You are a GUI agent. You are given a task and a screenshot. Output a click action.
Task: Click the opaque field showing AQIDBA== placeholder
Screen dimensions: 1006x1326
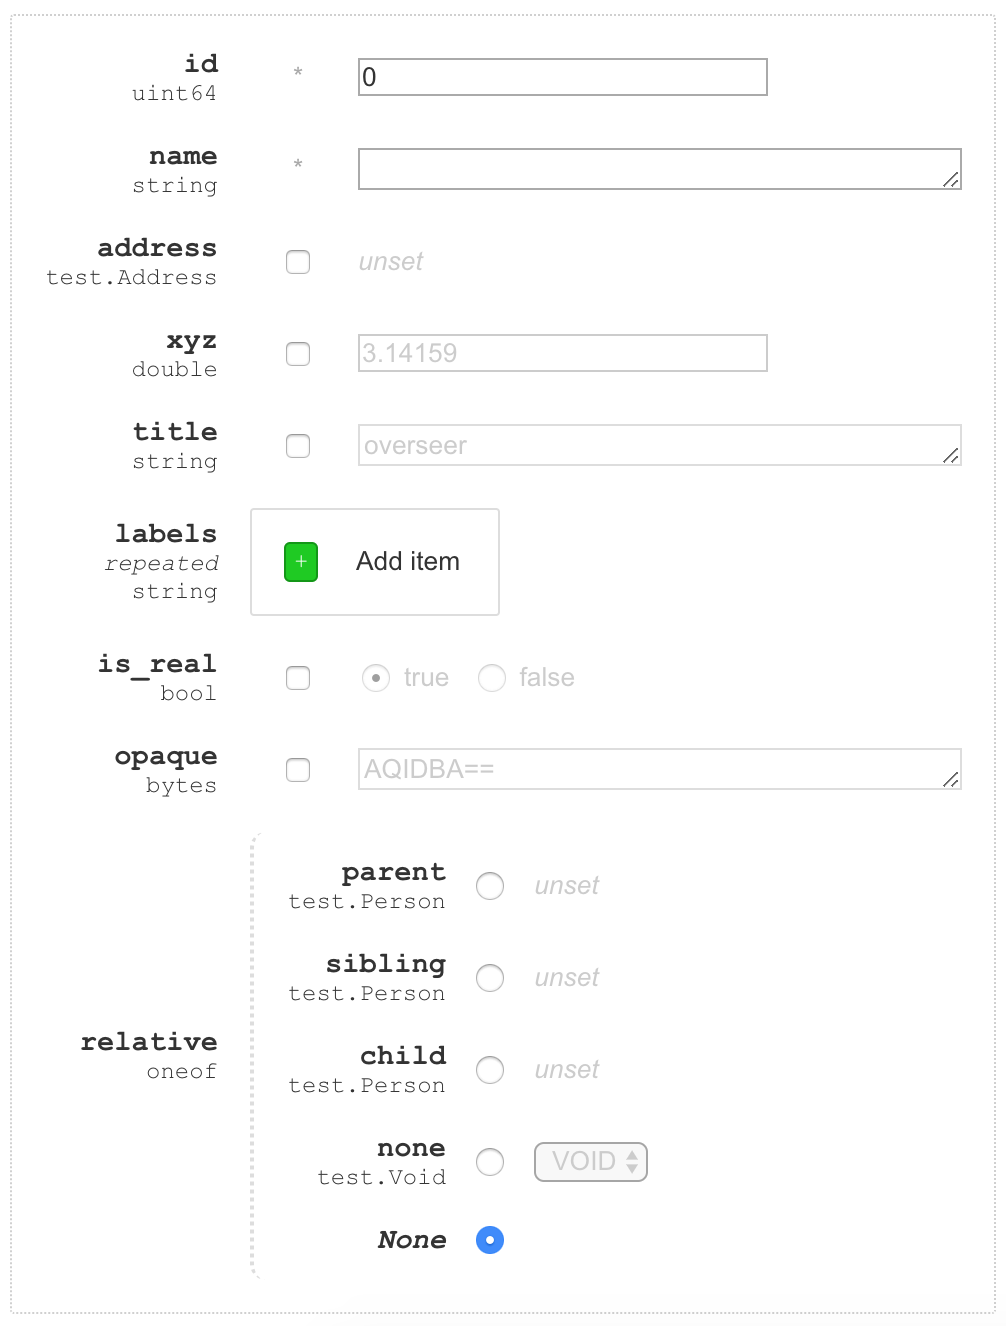coord(658,769)
